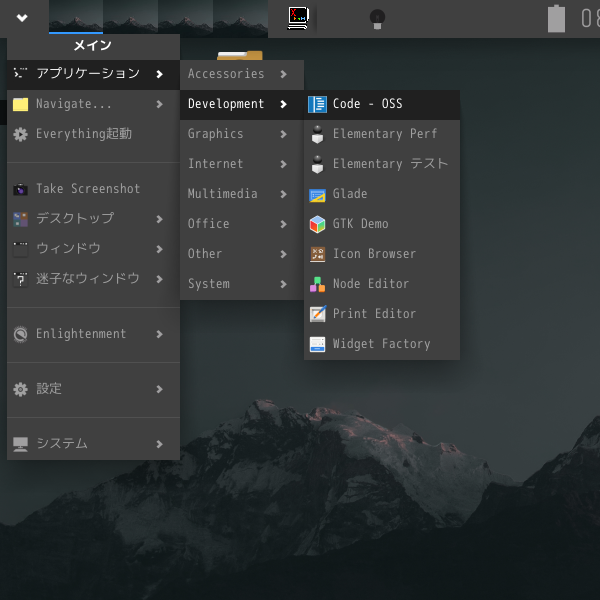Viewport: 600px width, 600px height.
Task: Expand the Internet submenu arrow
Action: coord(284,164)
